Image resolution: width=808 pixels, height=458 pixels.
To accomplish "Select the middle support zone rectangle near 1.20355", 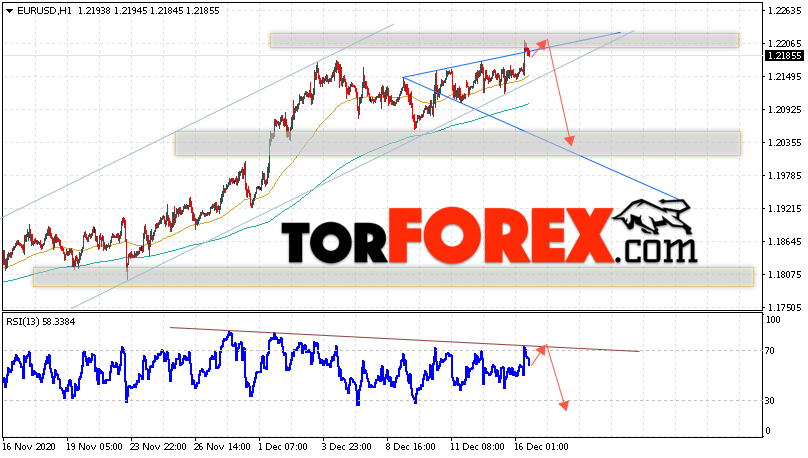I will 458,143.
